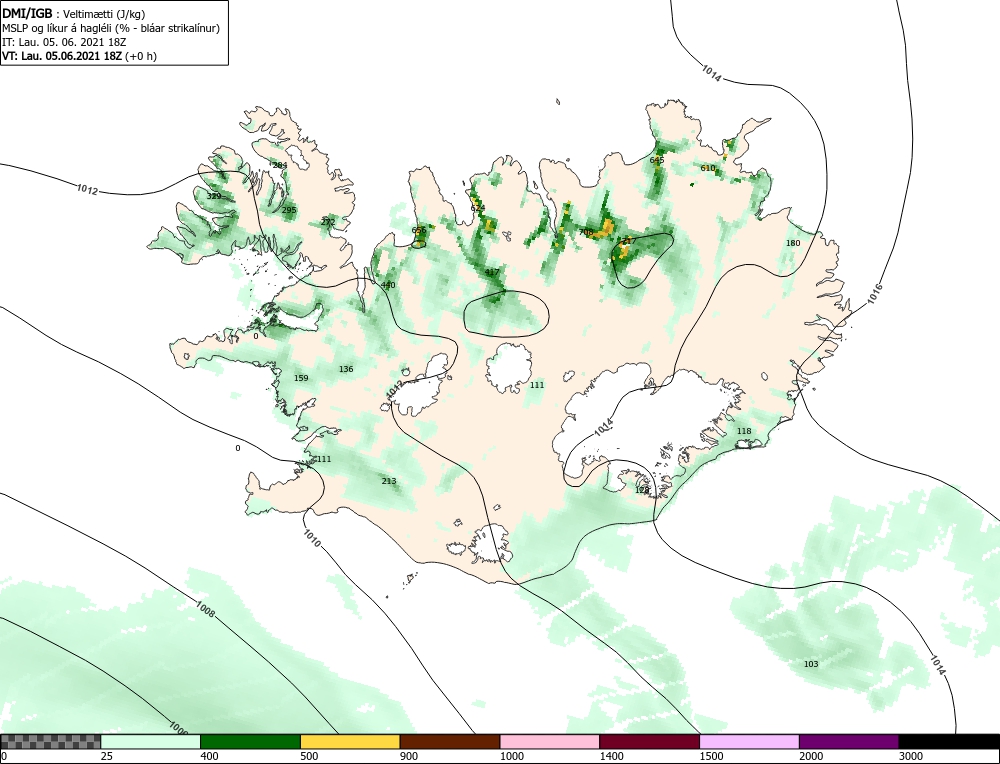Click the map value '128'
Image resolution: width=1000 pixels, height=764 pixels.
(642, 490)
